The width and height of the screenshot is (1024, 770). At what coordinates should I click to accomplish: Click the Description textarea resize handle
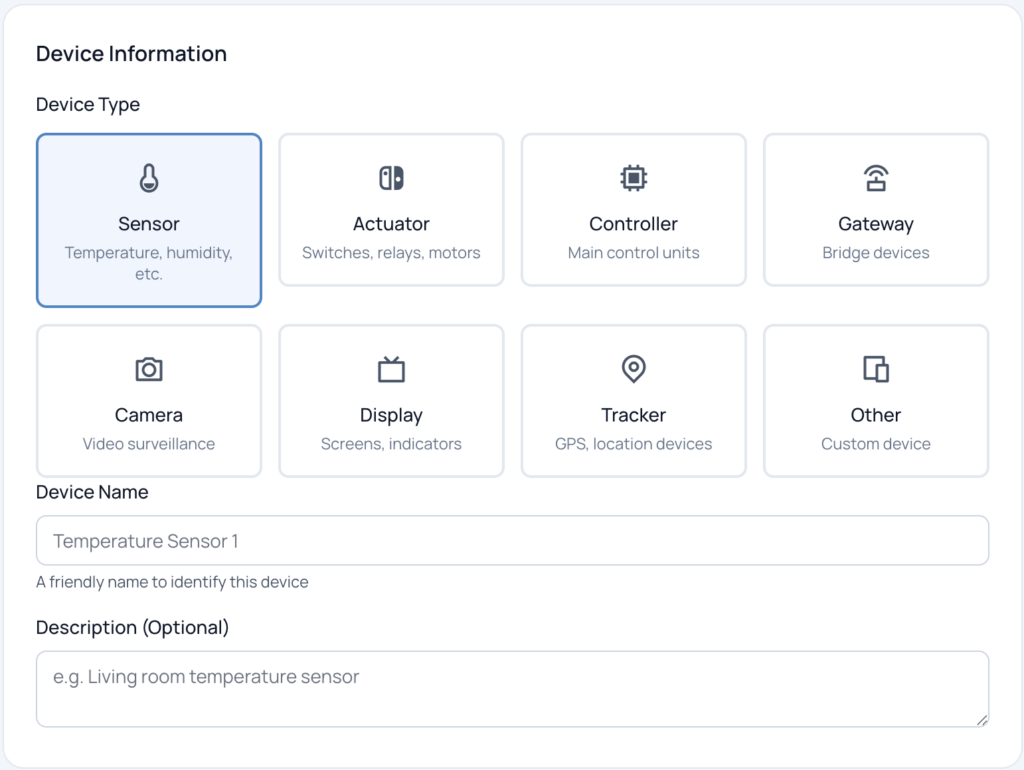[x=982, y=720]
